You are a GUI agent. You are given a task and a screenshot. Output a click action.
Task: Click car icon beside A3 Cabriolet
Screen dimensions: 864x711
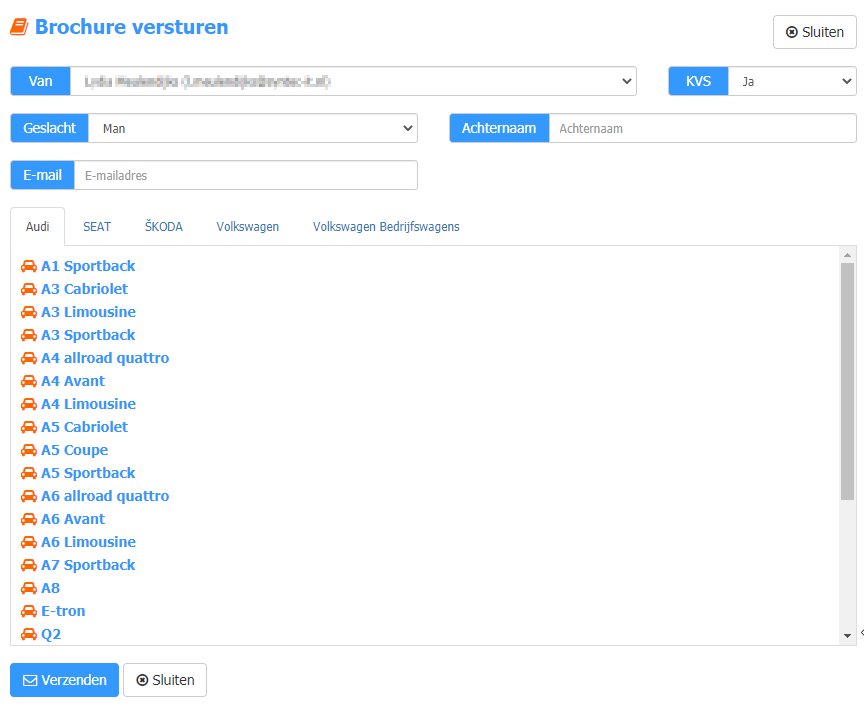tap(29, 289)
